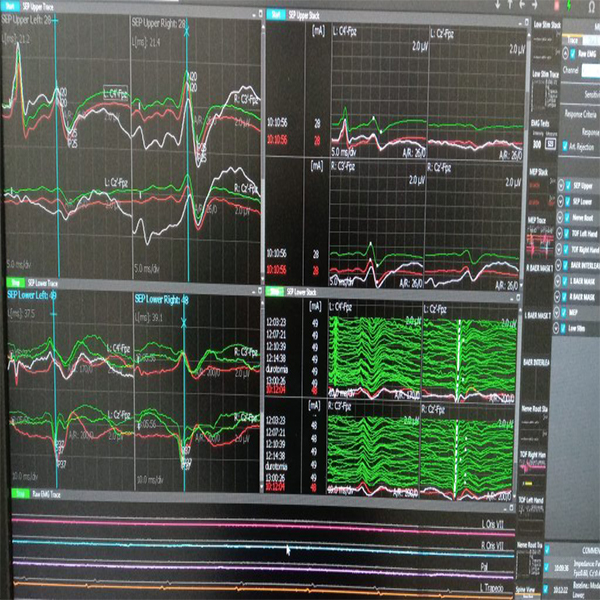Click the L: C4'-Fpz label in upper trace
Screen dimensions: 600x600
click(x=116, y=93)
